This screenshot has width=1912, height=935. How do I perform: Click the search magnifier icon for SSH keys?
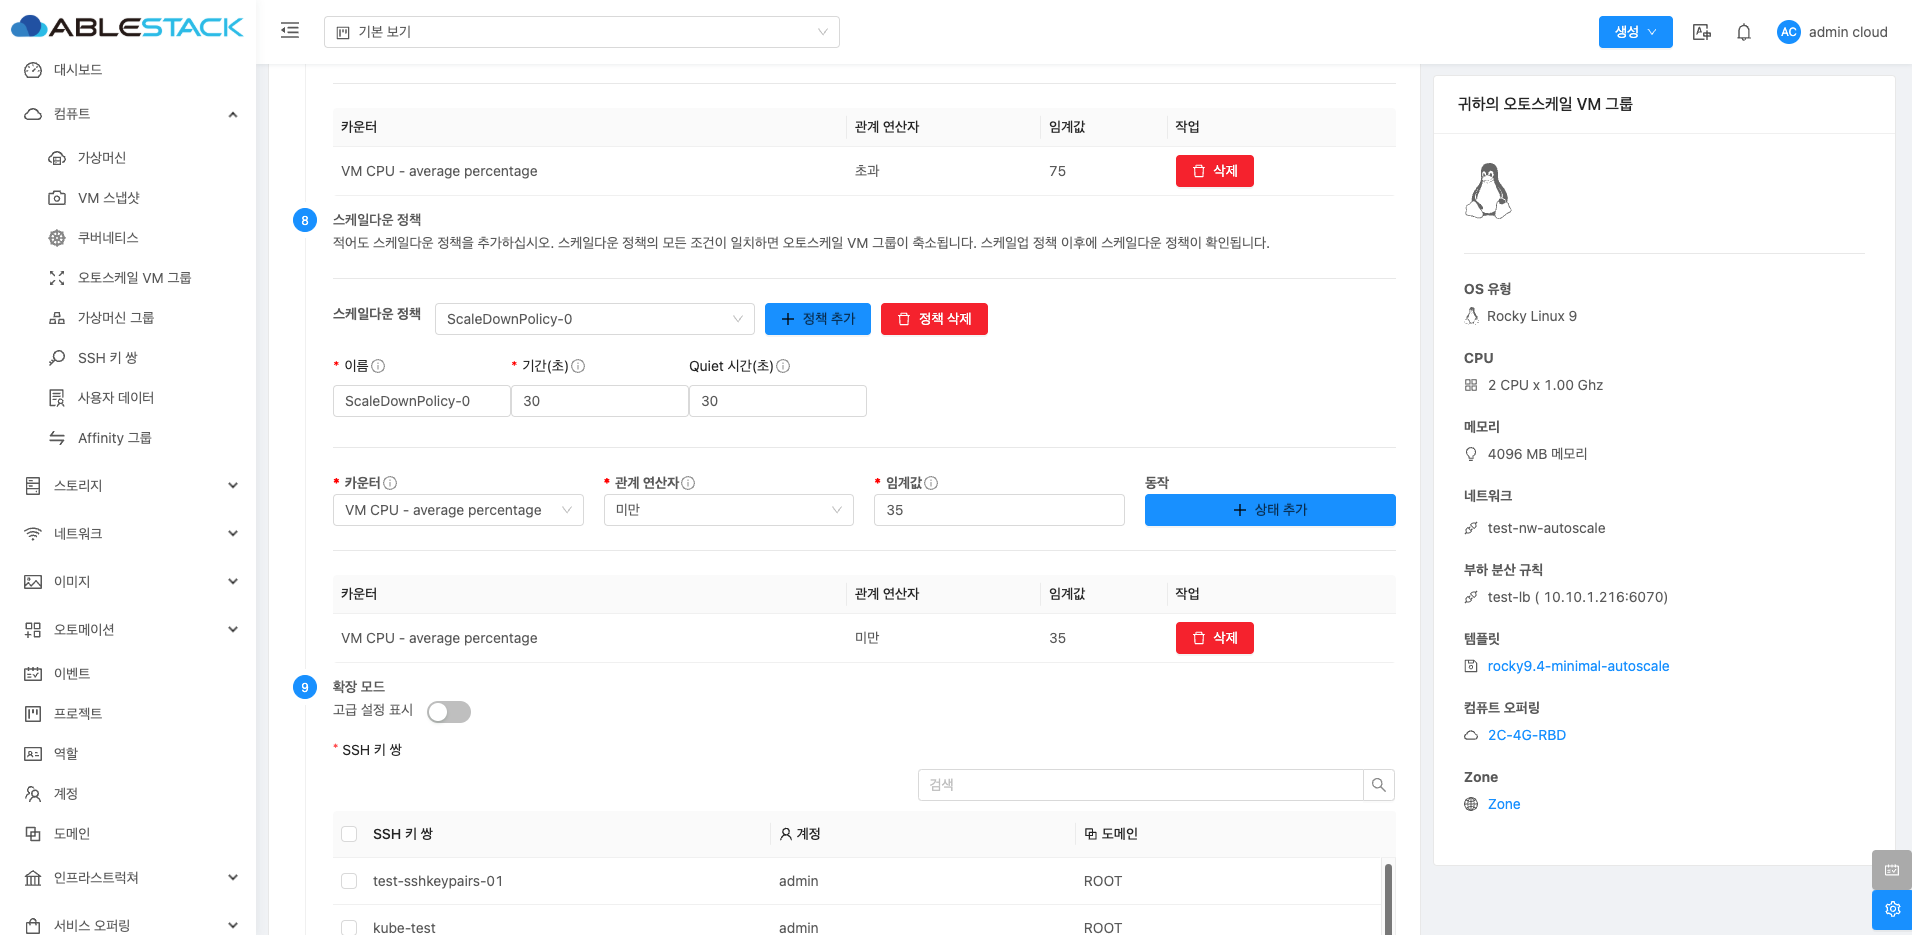[x=1378, y=785]
